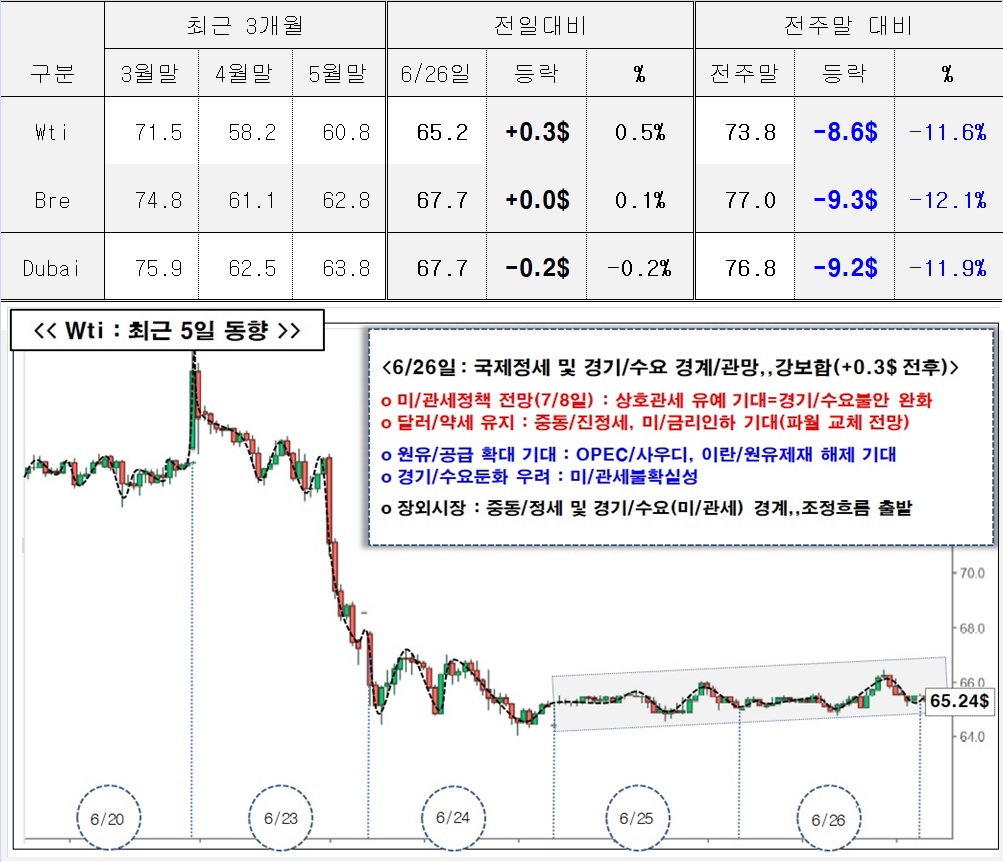The image size is (1003, 862).
Task: Click Bre 5월말 value 62.8
Action: pos(346,200)
